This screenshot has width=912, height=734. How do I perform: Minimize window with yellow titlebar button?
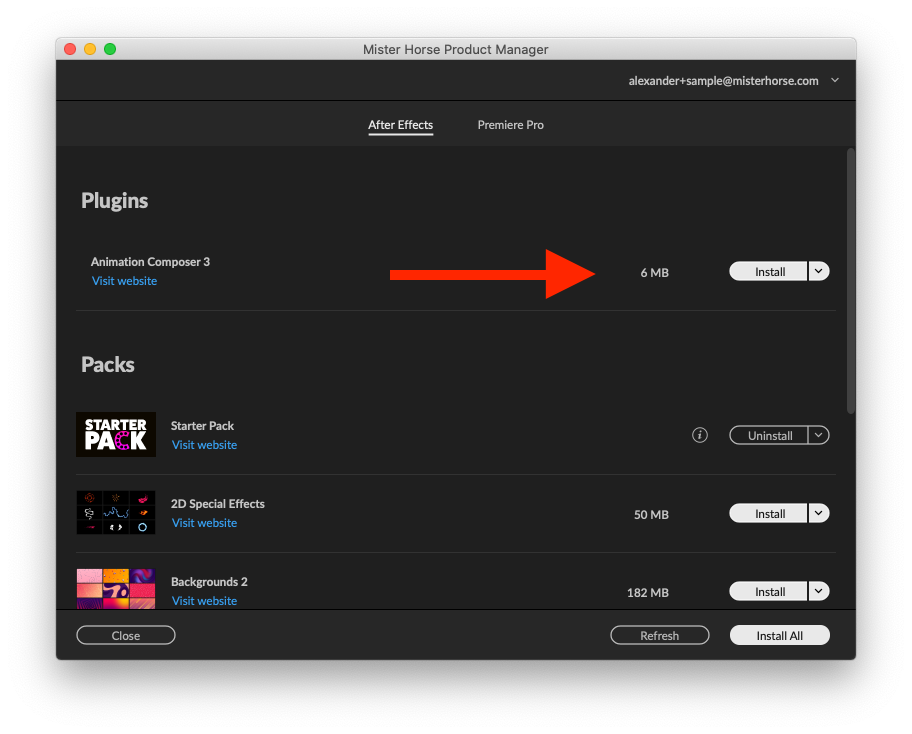tap(90, 49)
